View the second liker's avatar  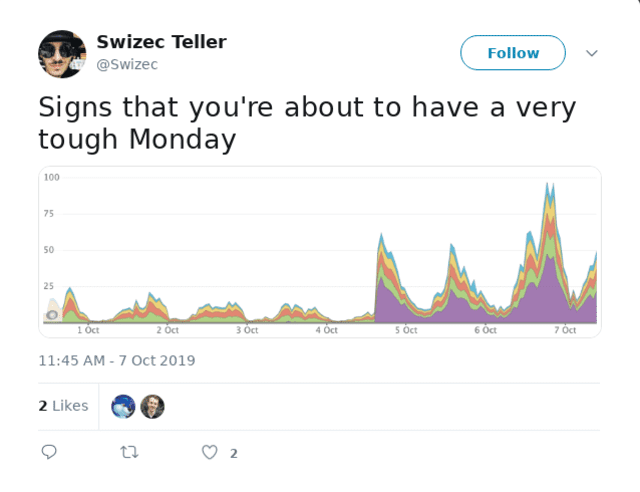(x=152, y=406)
